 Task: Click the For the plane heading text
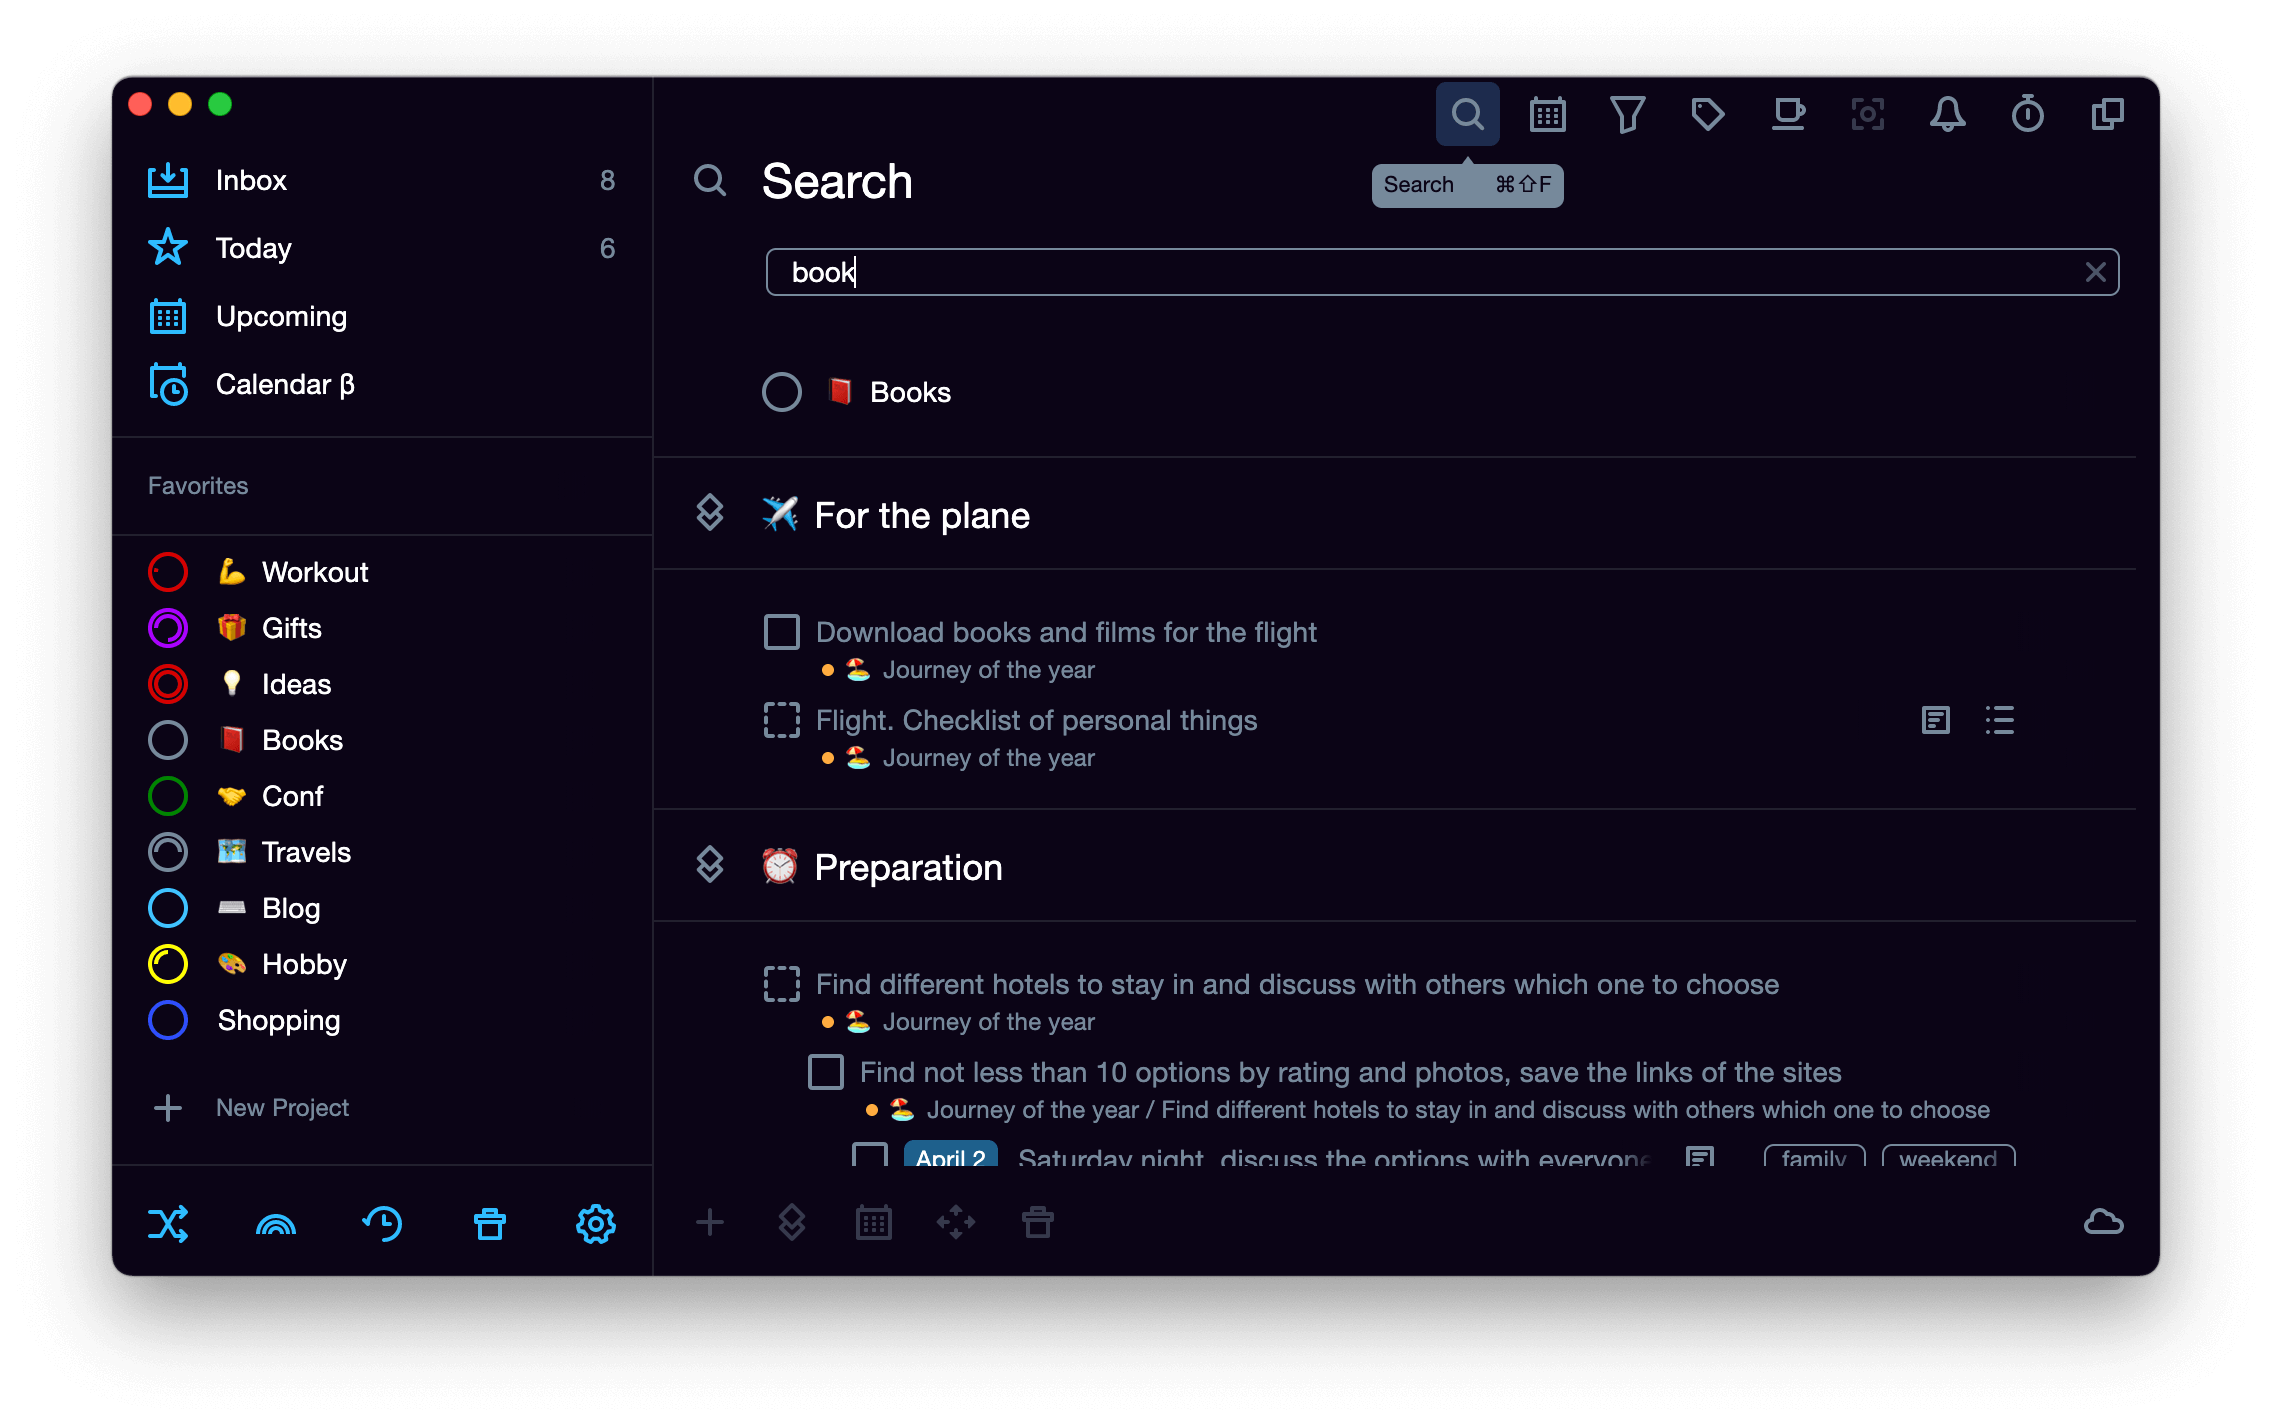coord(922,515)
